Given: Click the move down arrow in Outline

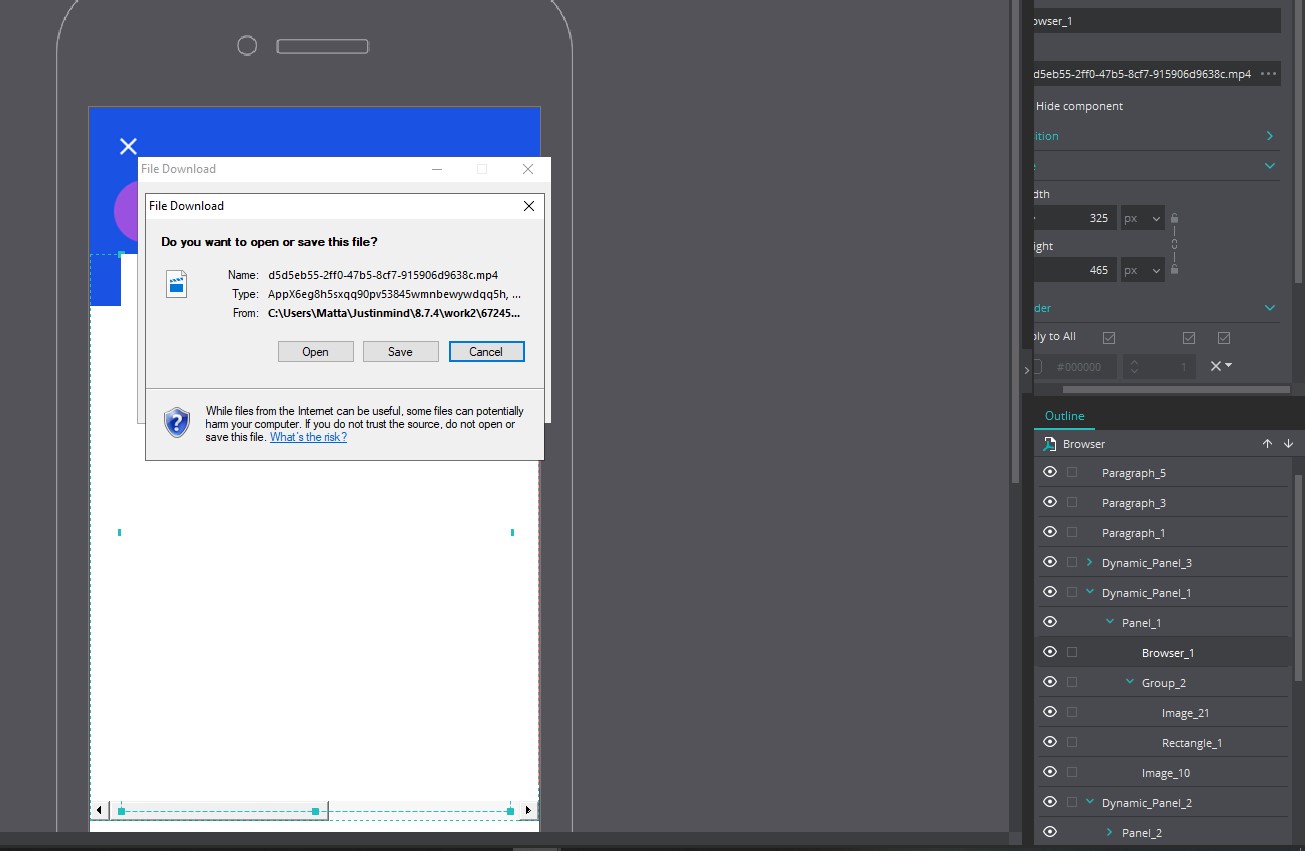Looking at the screenshot, I should [1288, 444].
